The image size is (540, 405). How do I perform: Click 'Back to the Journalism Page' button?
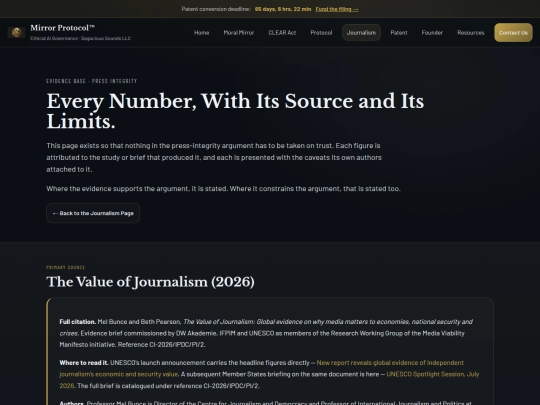93,213
